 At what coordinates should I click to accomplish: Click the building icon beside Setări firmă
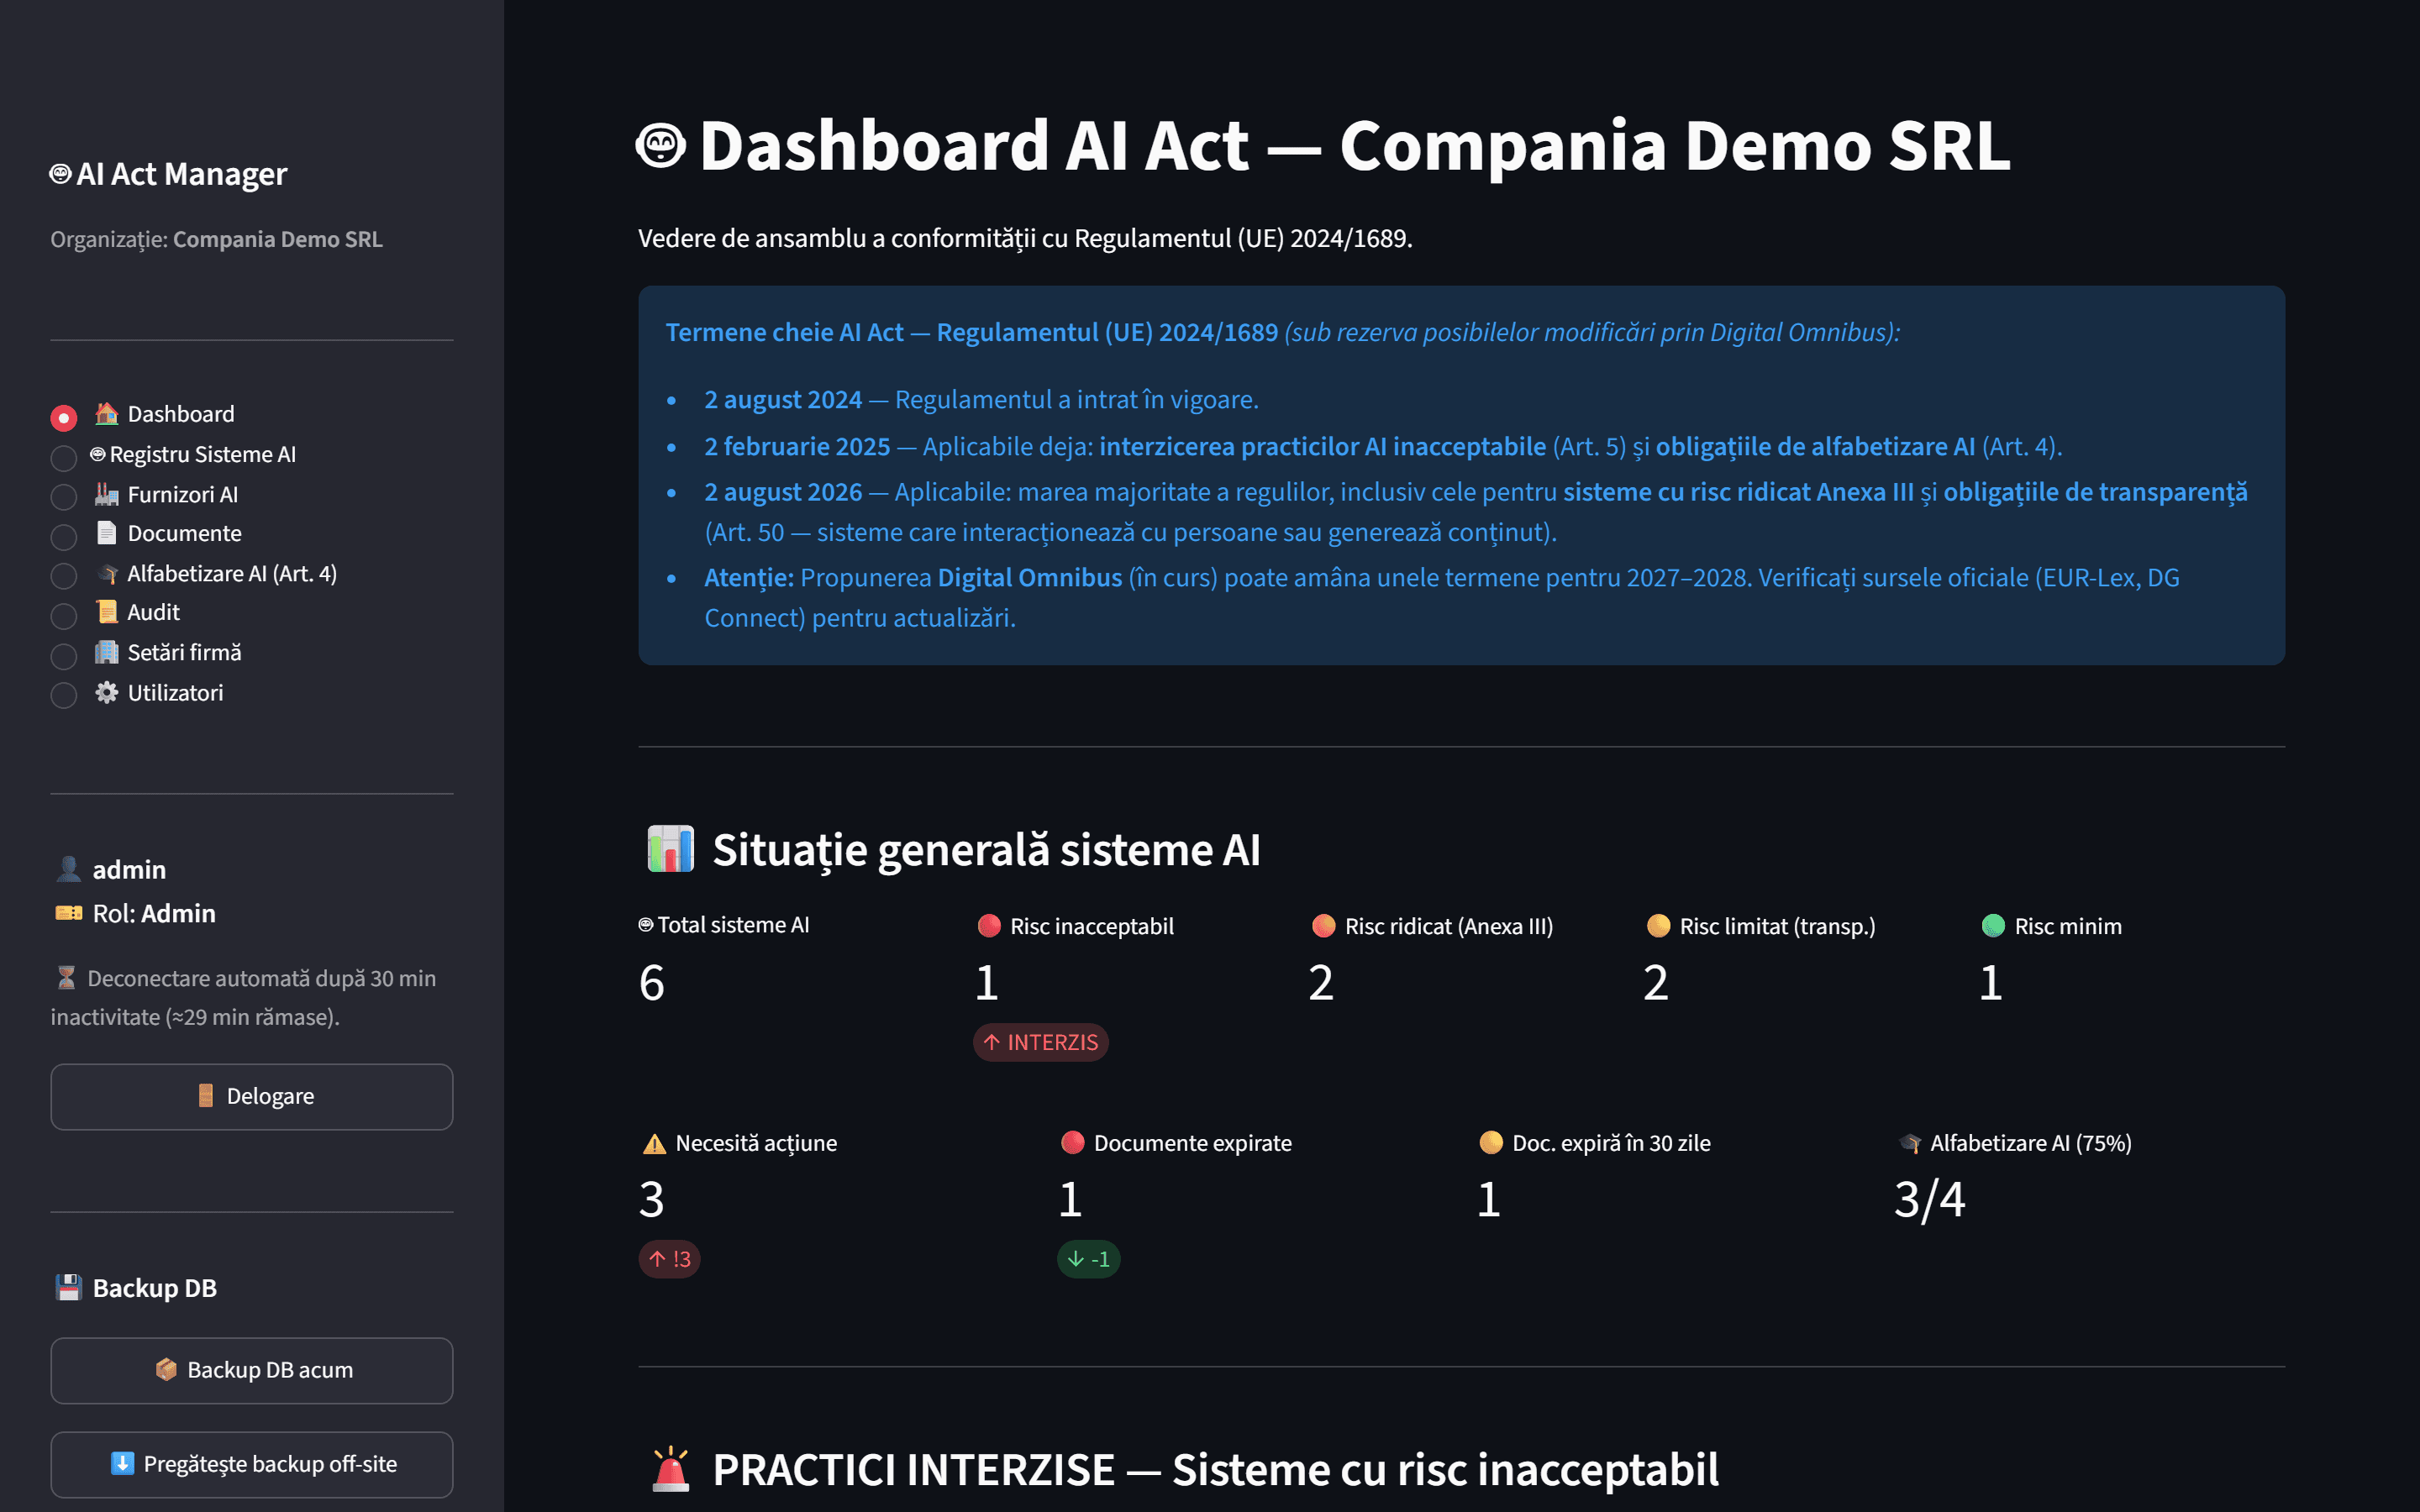coord(107,652)
